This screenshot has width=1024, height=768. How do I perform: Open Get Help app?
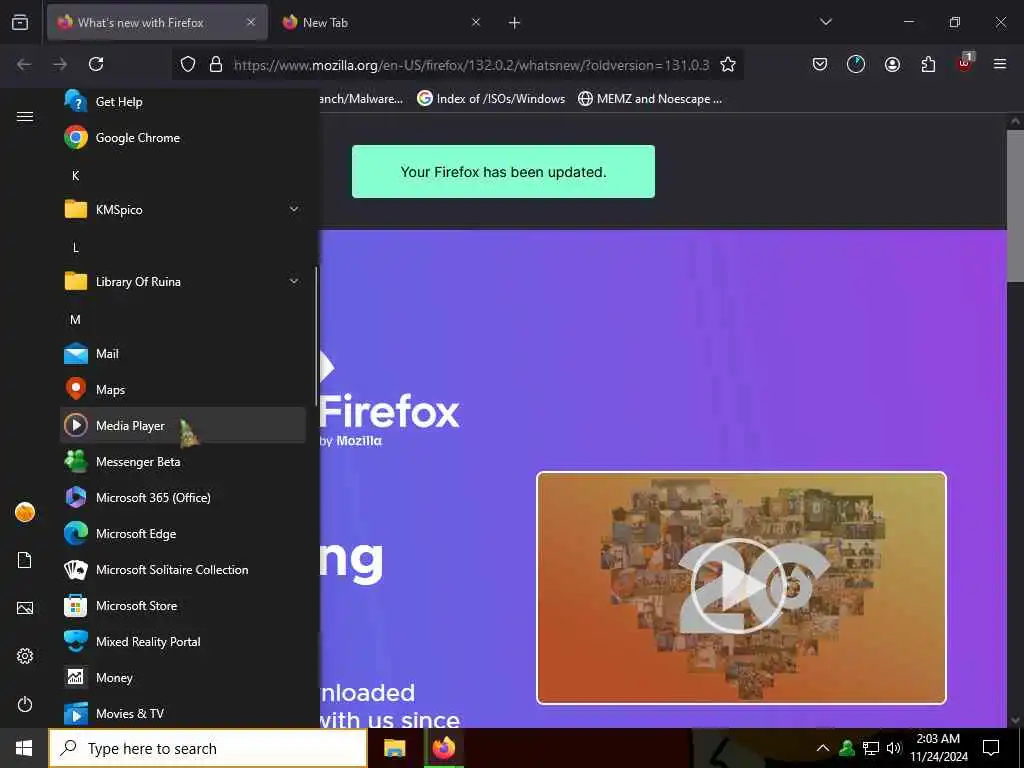[x=183, y=102]
